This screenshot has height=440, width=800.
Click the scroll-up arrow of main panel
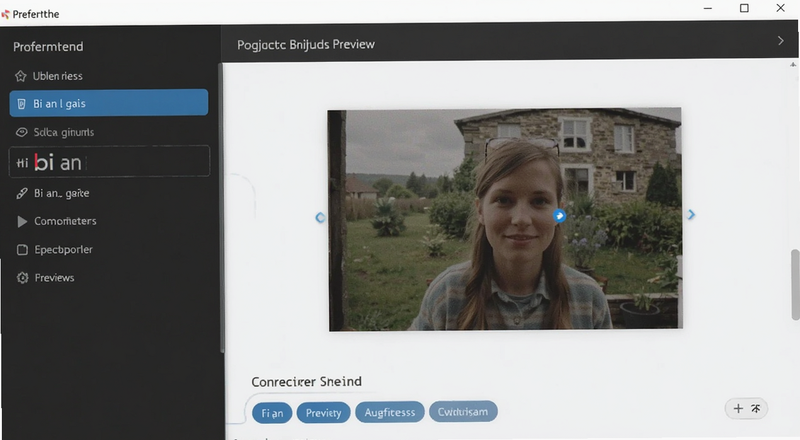(793, 65)
